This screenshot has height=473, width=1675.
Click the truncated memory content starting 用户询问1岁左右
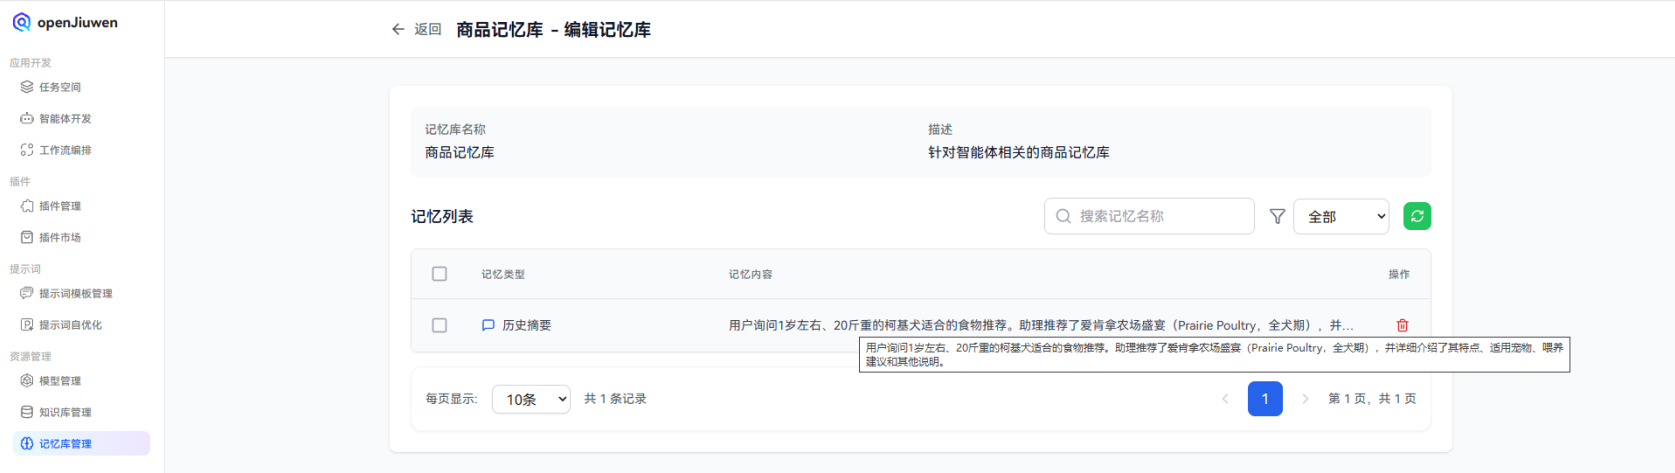point(1041,325)
